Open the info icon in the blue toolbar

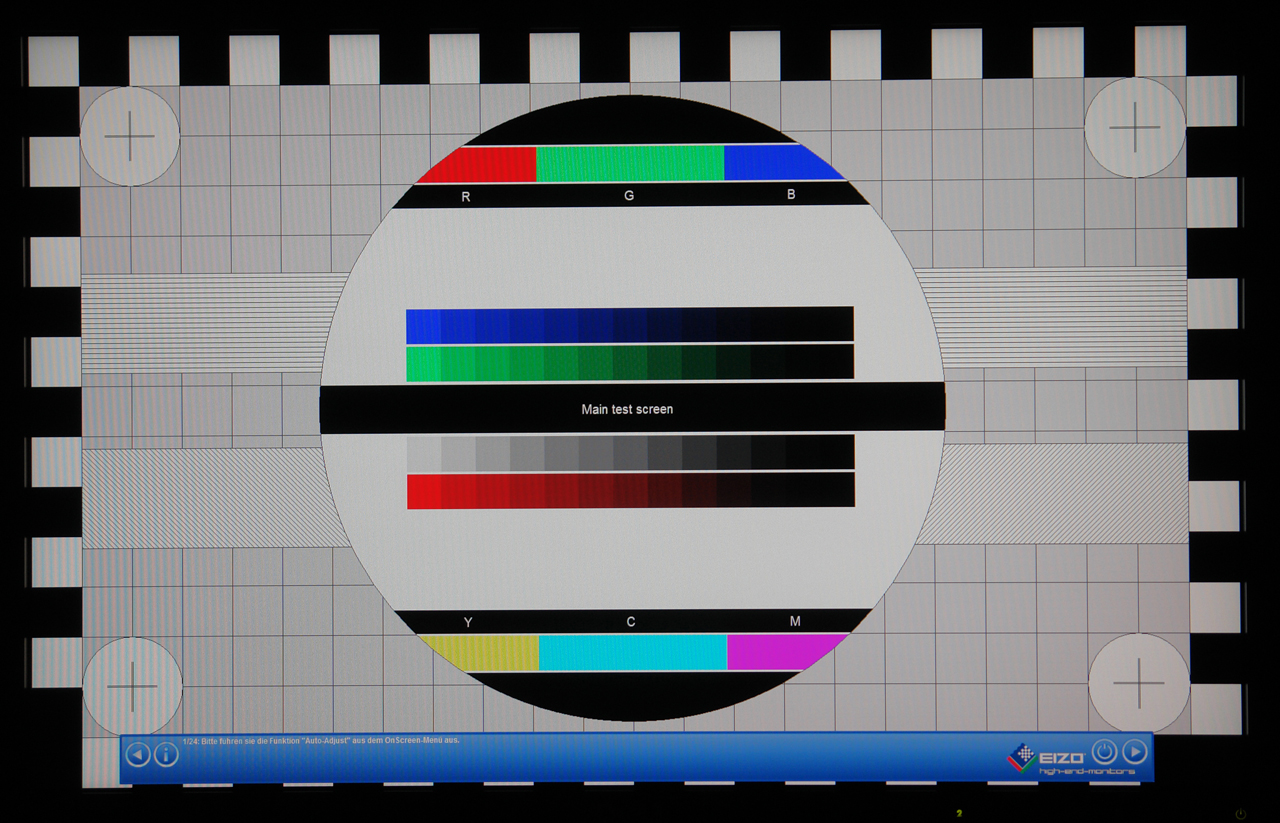click(166, 754)
